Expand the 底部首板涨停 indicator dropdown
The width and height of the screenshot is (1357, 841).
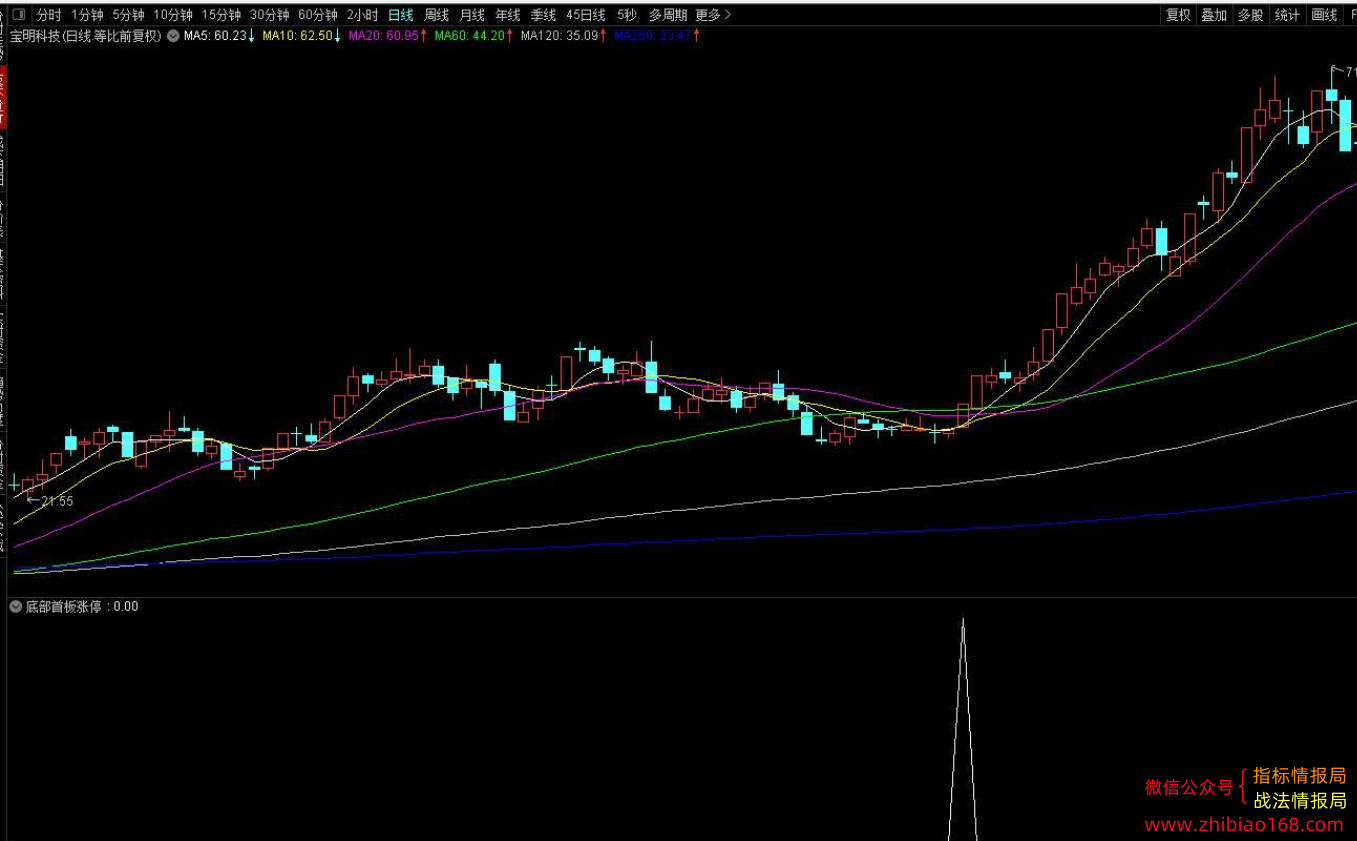(16, 606)
